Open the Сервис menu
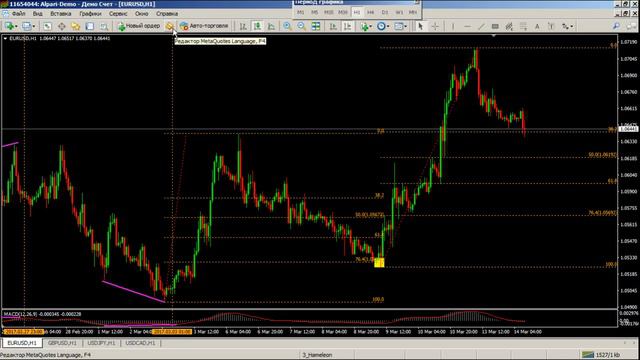This screenshot has height=360, width=640. point(118,14)
